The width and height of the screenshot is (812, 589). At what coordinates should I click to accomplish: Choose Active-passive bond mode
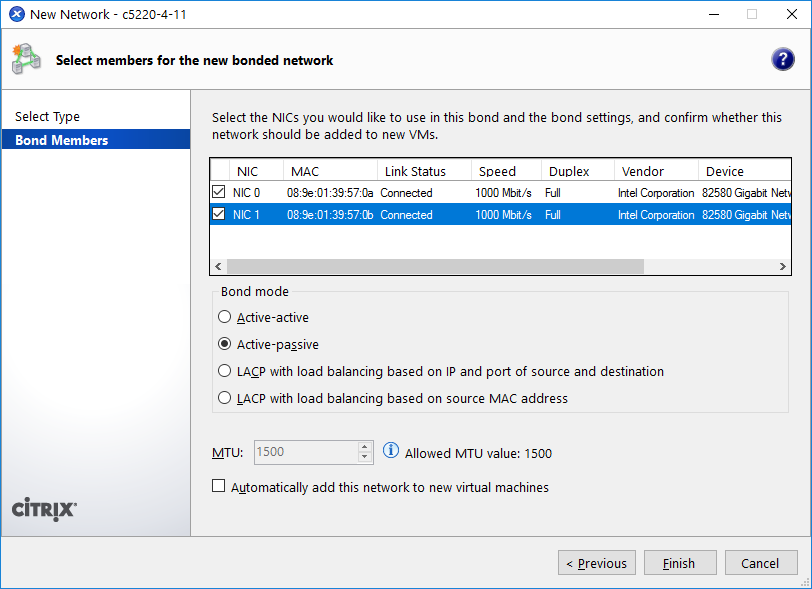point(225,345)
